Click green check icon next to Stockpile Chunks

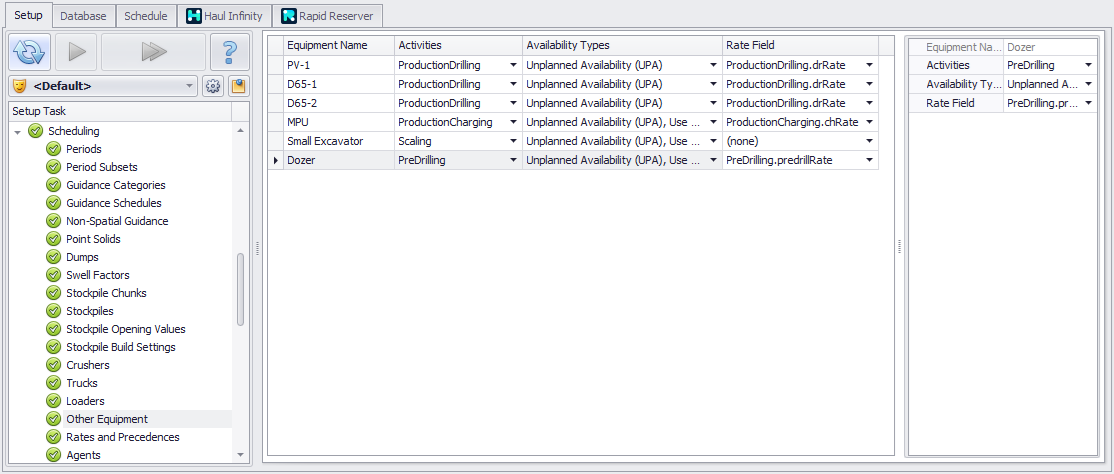[x=53, y=293]
